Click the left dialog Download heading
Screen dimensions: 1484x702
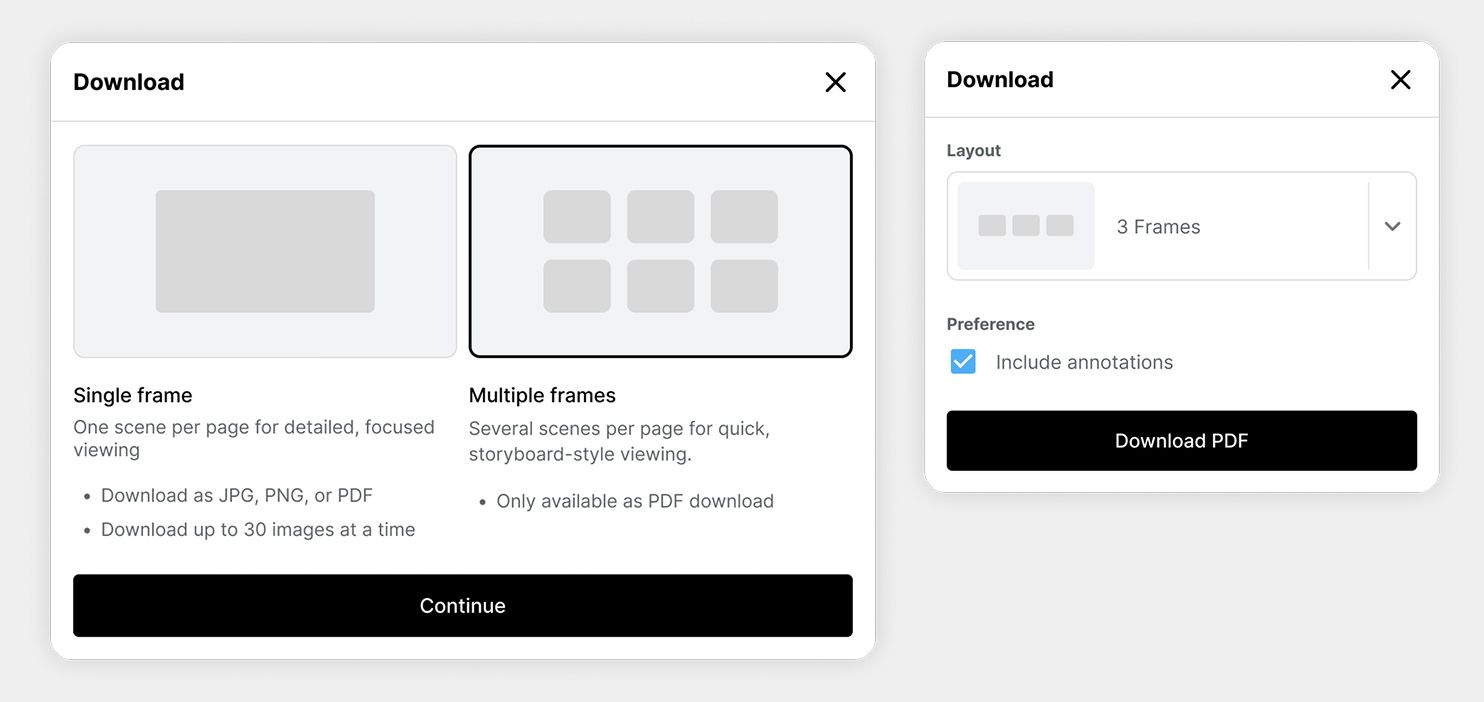(x=128, y=81)
